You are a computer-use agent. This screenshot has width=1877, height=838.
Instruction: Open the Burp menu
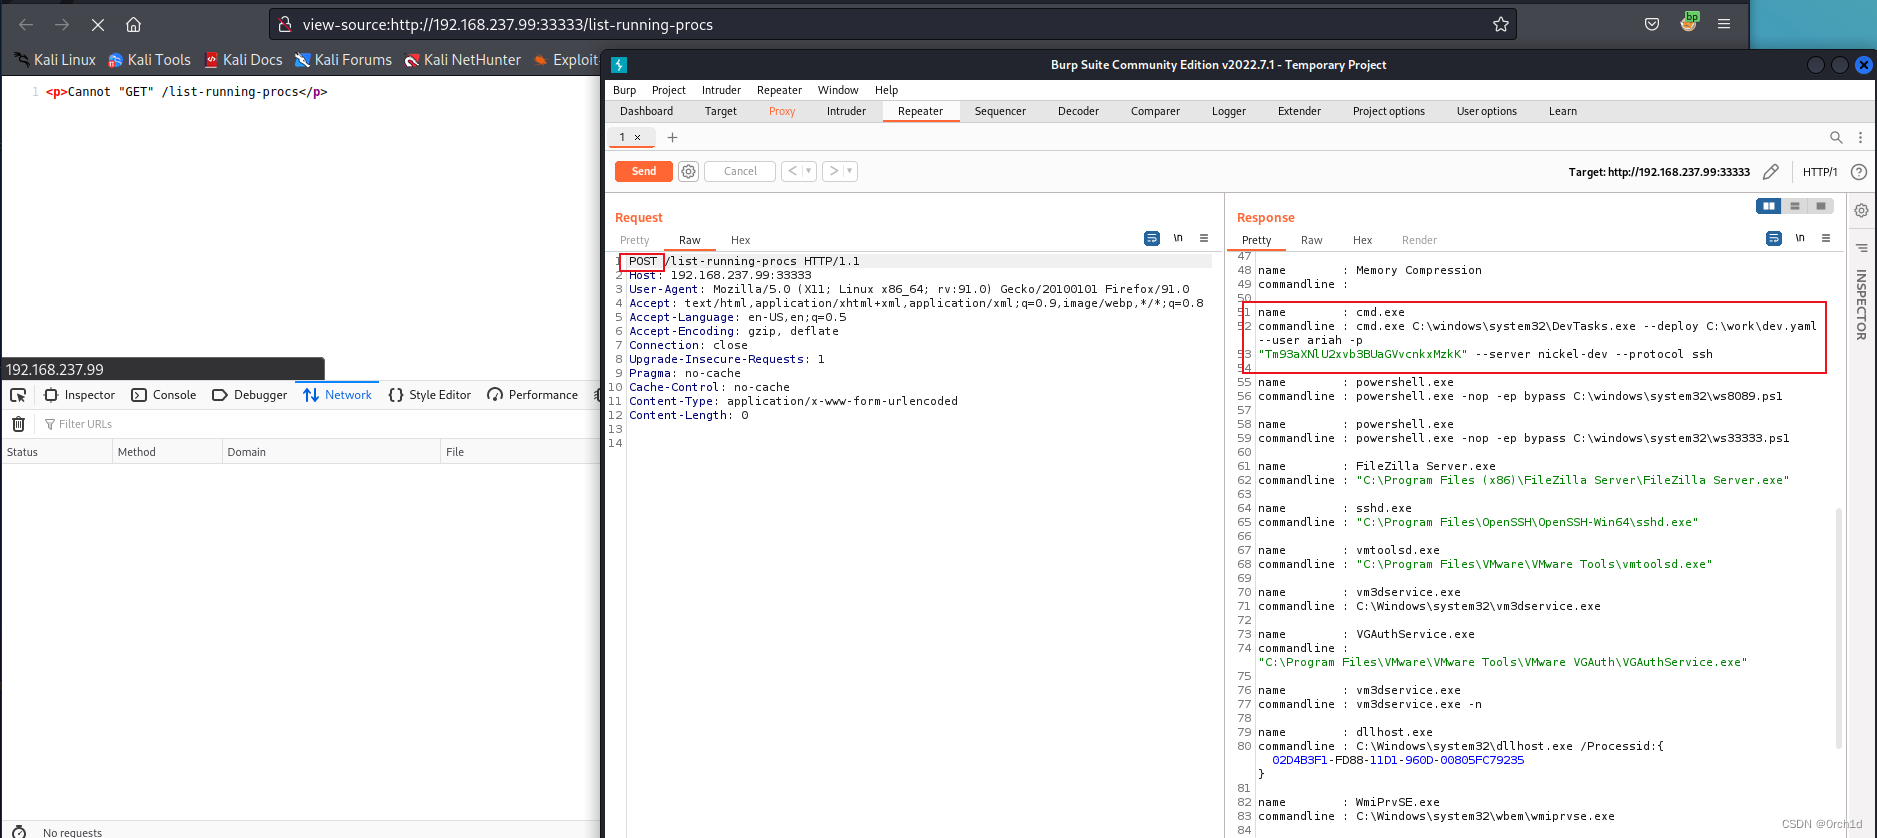(x=624, y=90)
